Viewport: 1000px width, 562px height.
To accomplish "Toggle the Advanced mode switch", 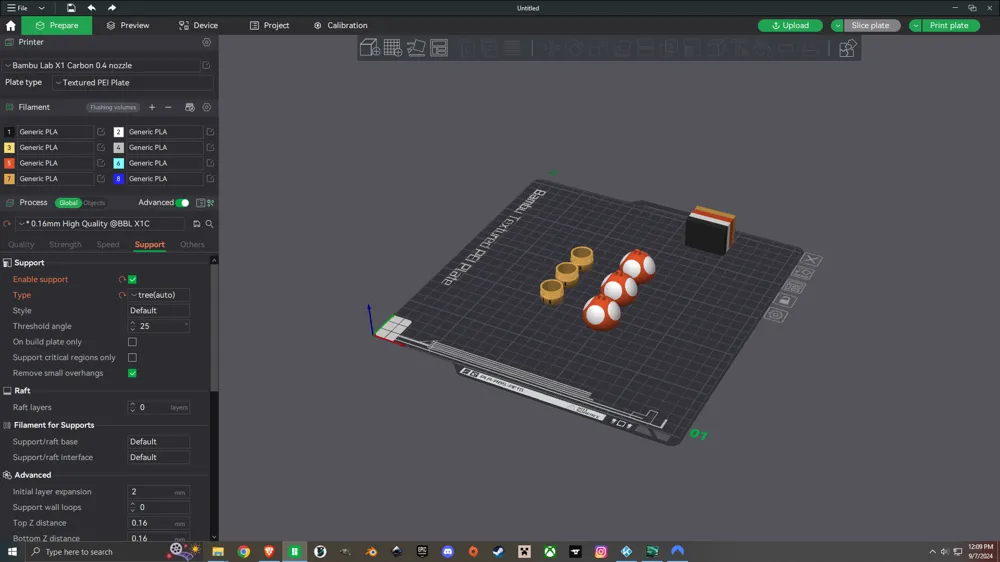I will pos(182,203).
